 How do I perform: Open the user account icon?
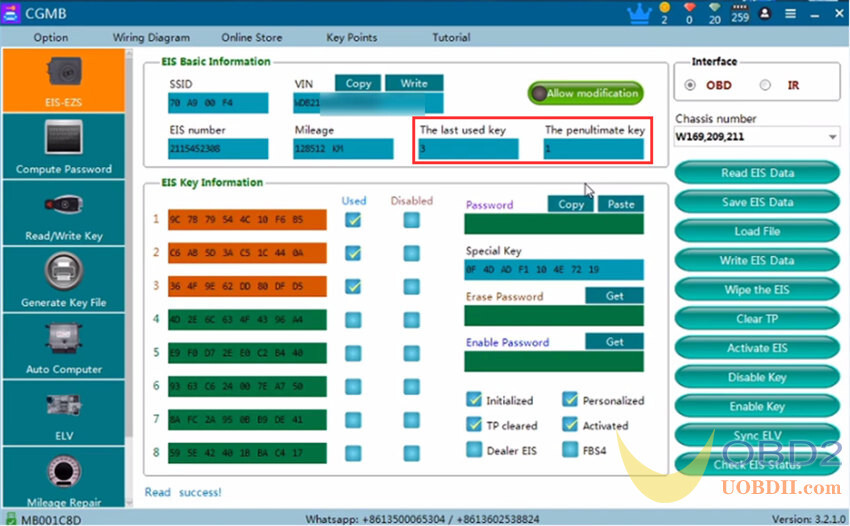point(765,13)
